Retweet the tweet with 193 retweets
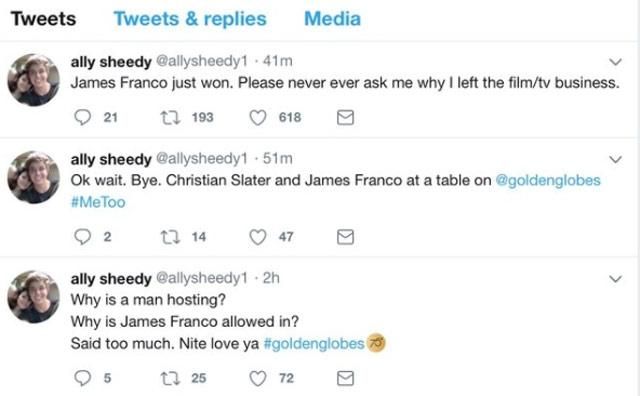Viewport: 640px width, 396px height. tap(170, 118)
